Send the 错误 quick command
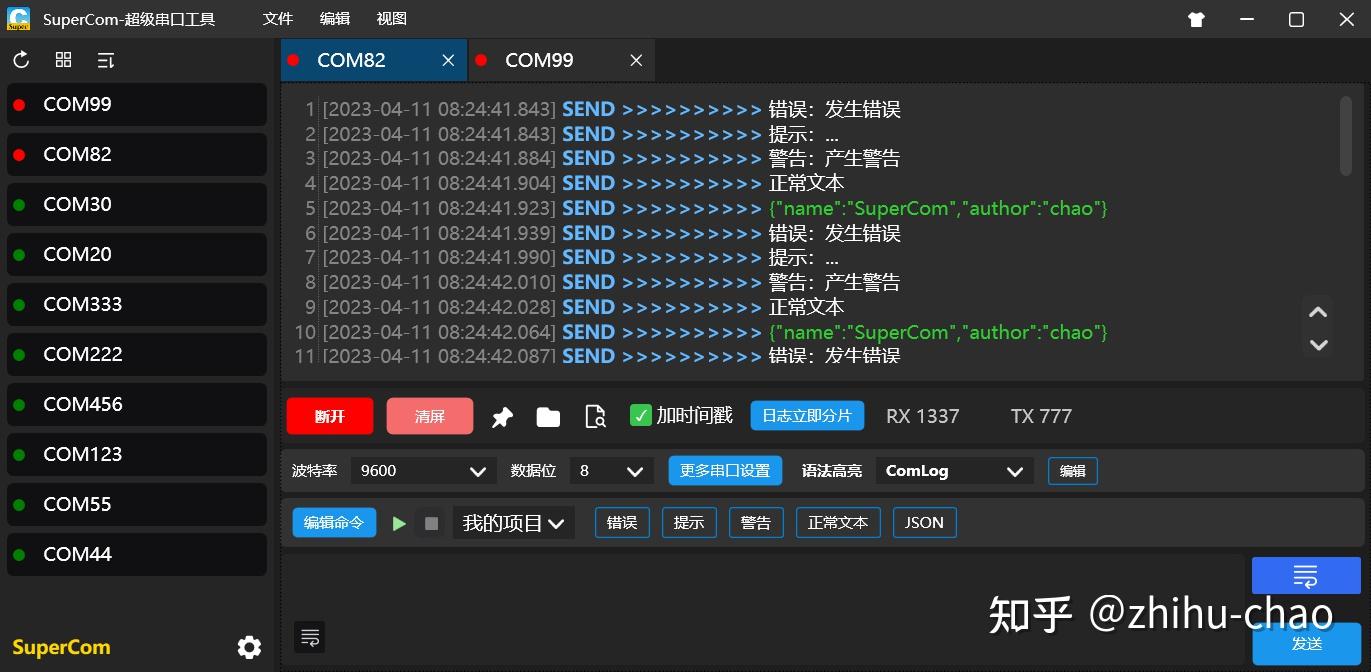Image resolution: width=1371 pixels, height=672 pixels. [621, 522]
